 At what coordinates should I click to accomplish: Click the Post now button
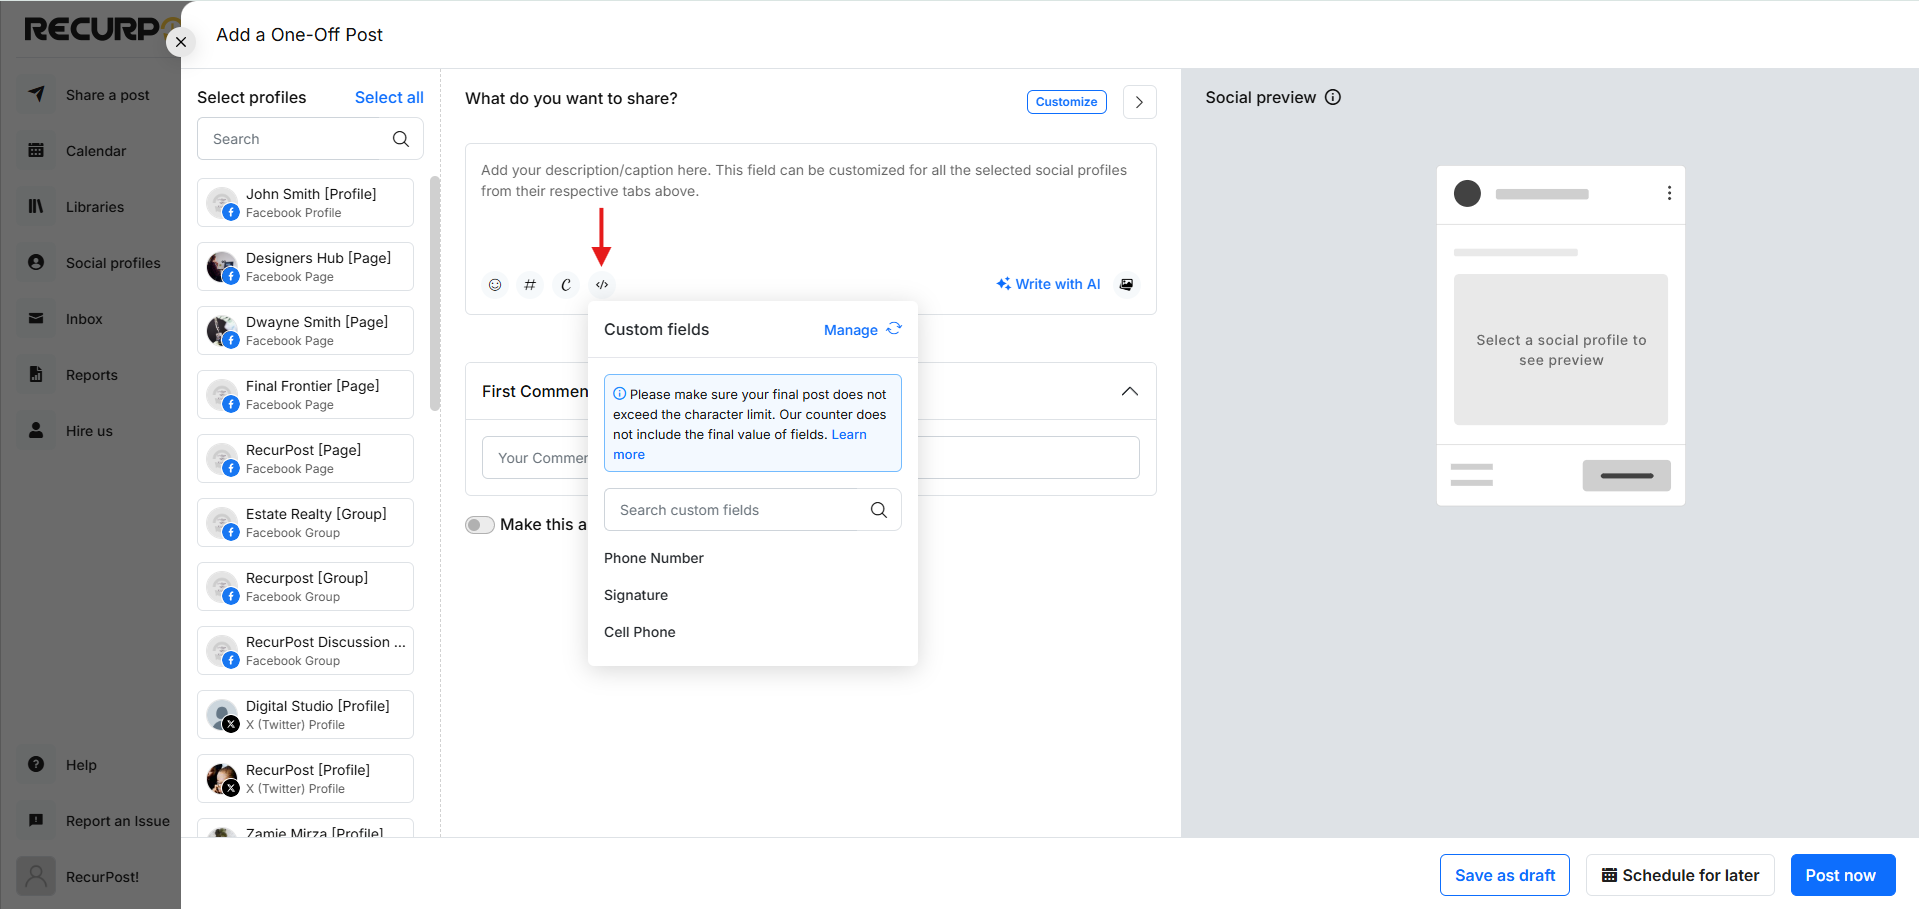pos(1843,875)
